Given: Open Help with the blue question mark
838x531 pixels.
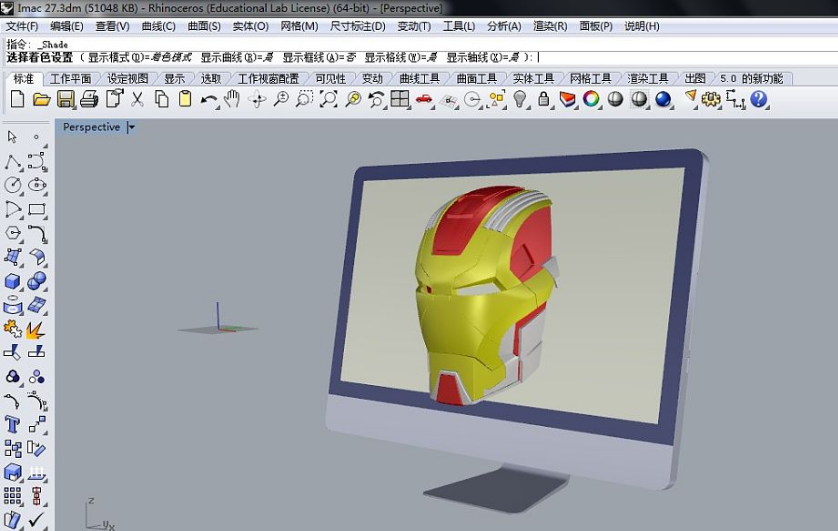Looking at the screenshot, I should point(759,99).
